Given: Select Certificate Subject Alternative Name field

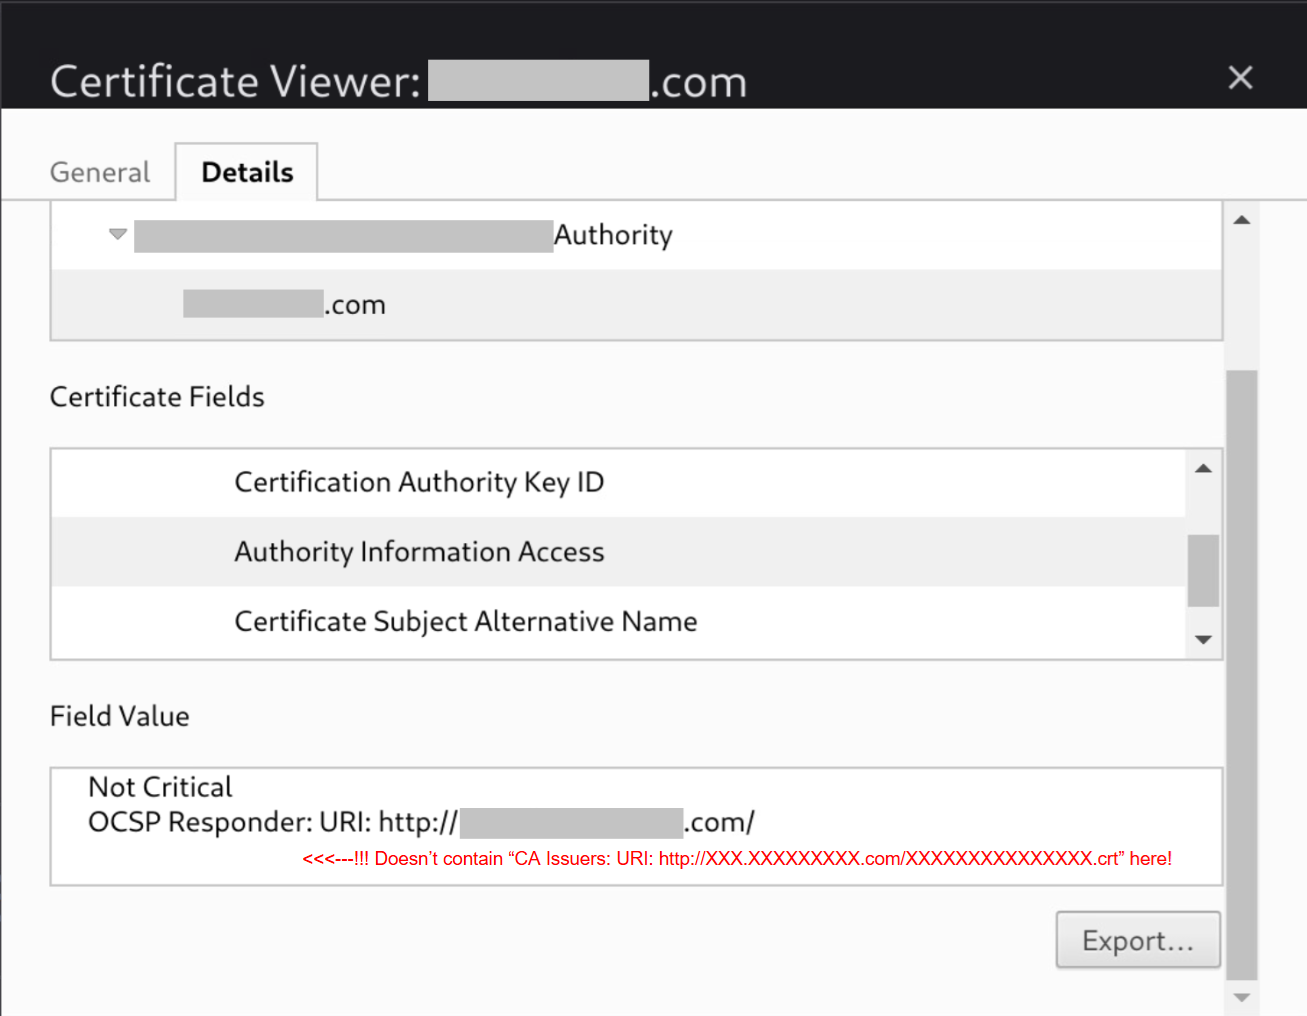Looking at the screenshot, I should pos(465,622).
